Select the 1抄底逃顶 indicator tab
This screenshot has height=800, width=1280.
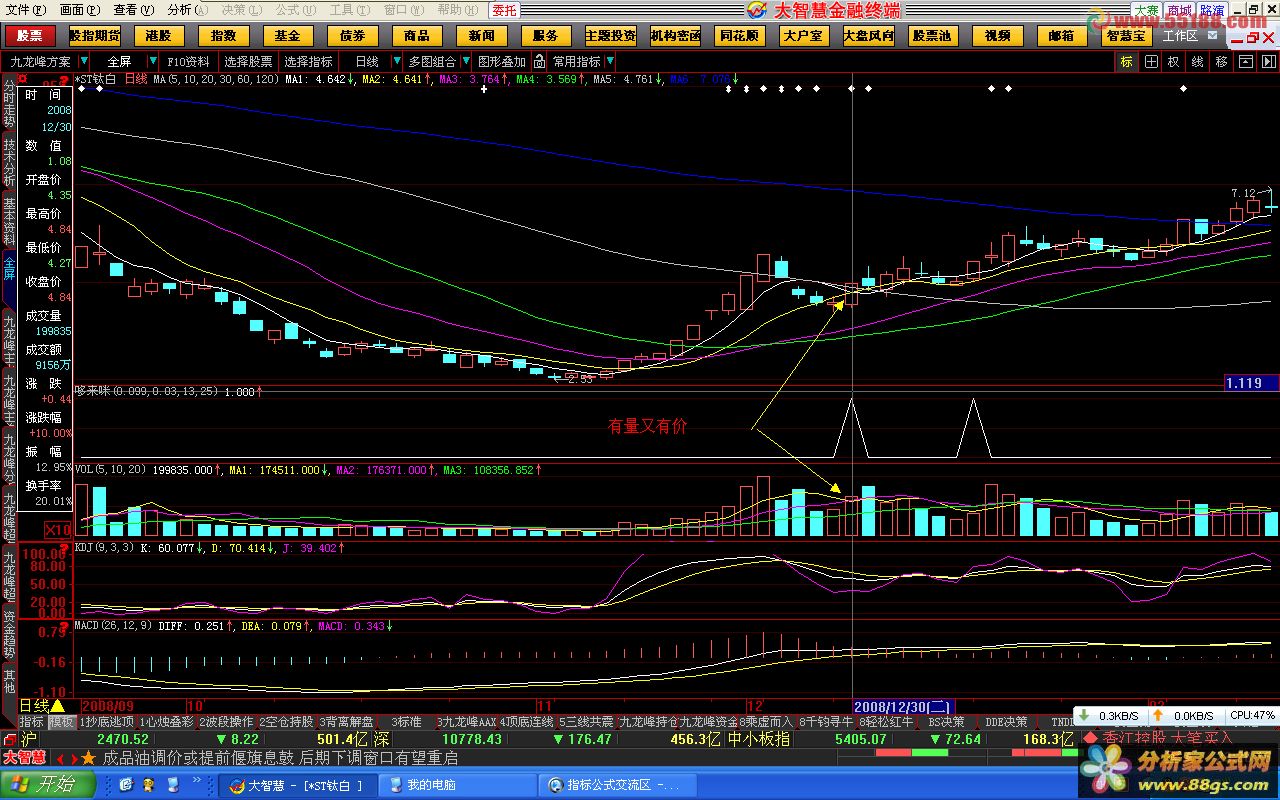(106, 721)
